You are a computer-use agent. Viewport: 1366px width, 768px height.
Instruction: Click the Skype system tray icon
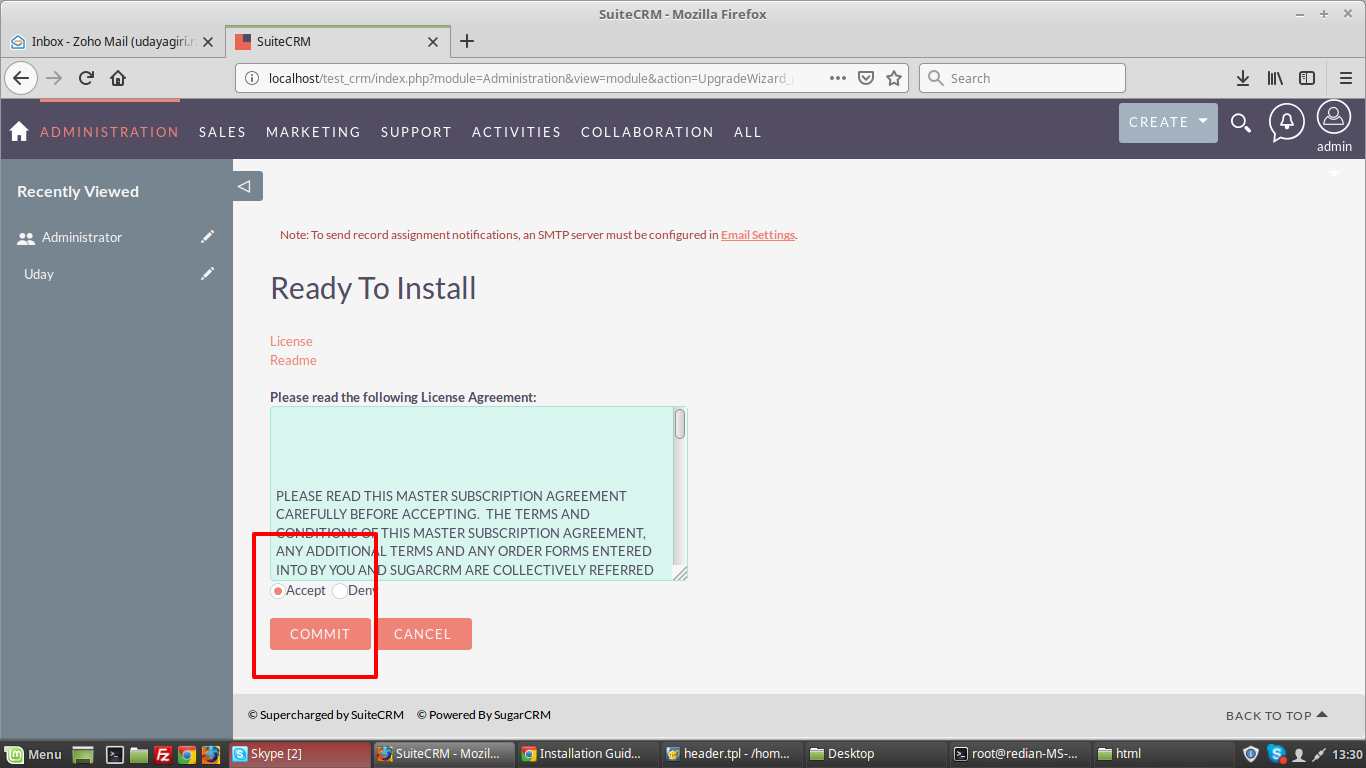coord(1275,754)
